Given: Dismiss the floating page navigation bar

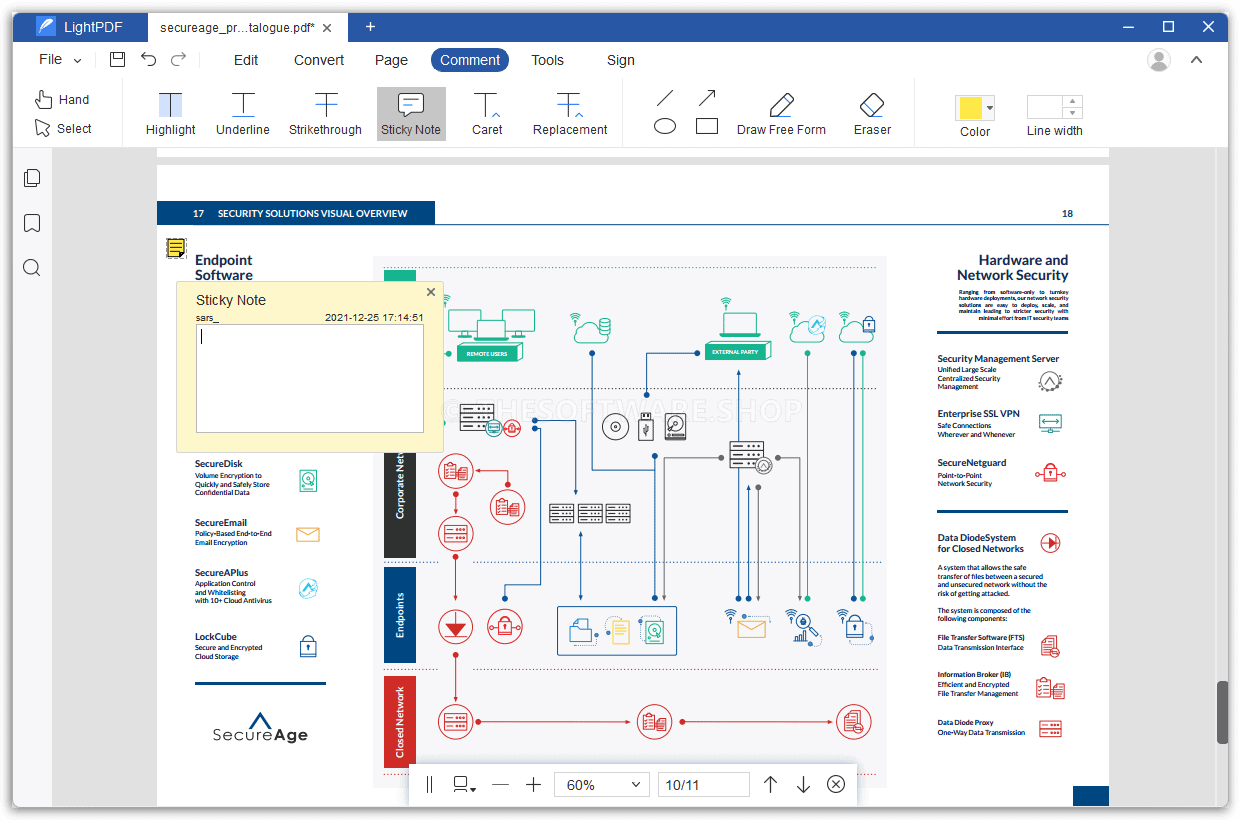Looking at the screenshot, I should click(x=836, y=785).
